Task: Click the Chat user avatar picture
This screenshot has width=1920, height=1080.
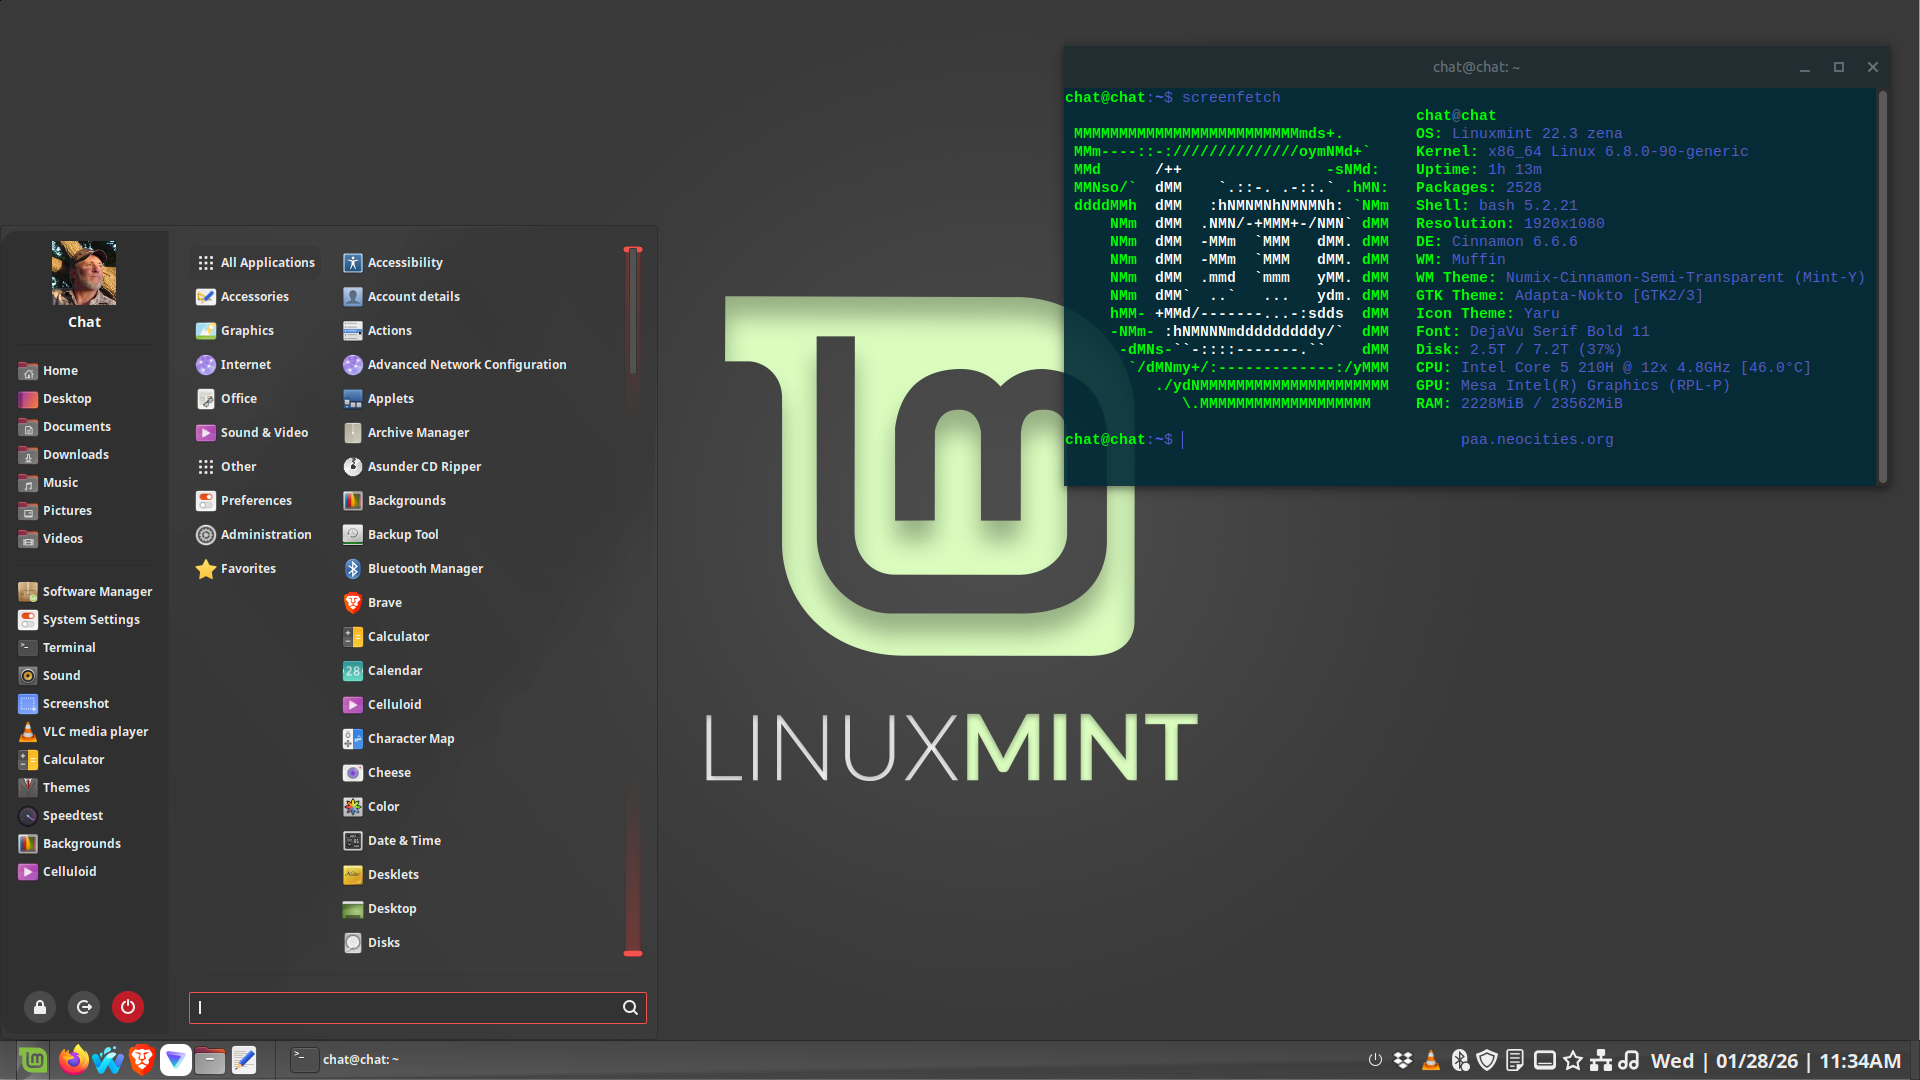Action: [x=84, y=273]
